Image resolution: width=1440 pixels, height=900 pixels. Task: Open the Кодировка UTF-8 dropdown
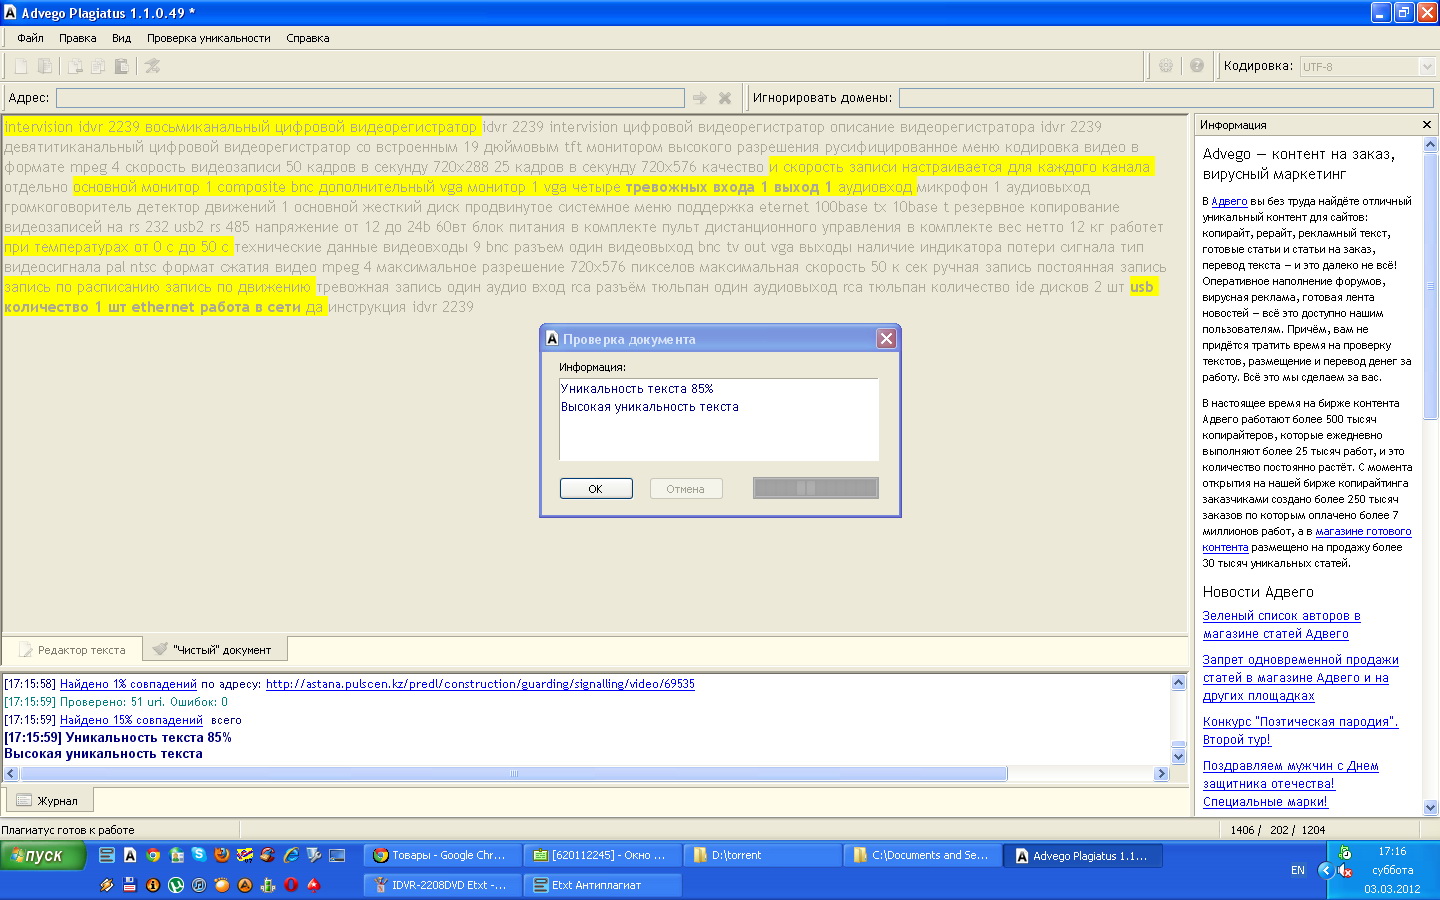[1426, 66]
